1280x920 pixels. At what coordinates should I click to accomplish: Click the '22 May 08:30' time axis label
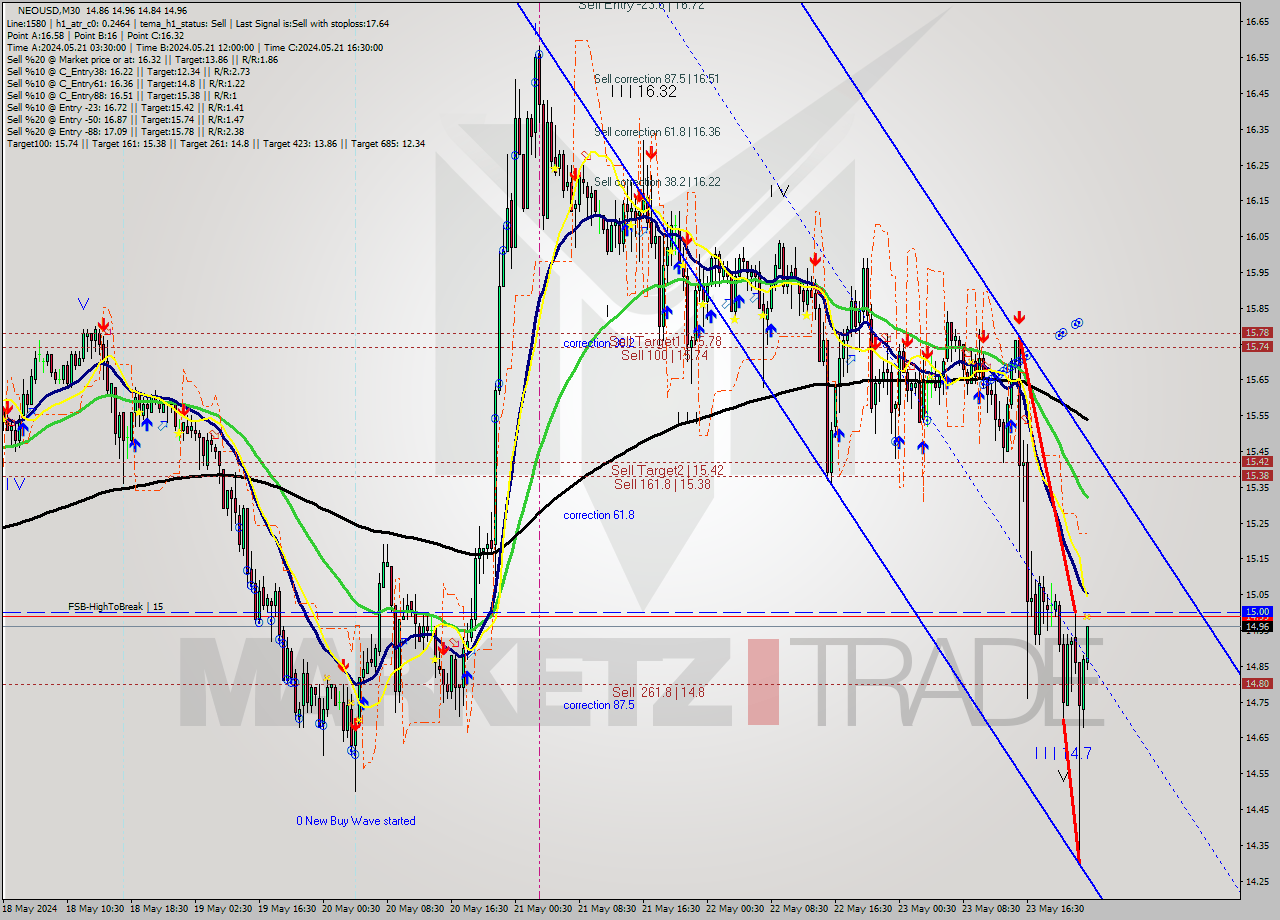(x=798, y=909)
